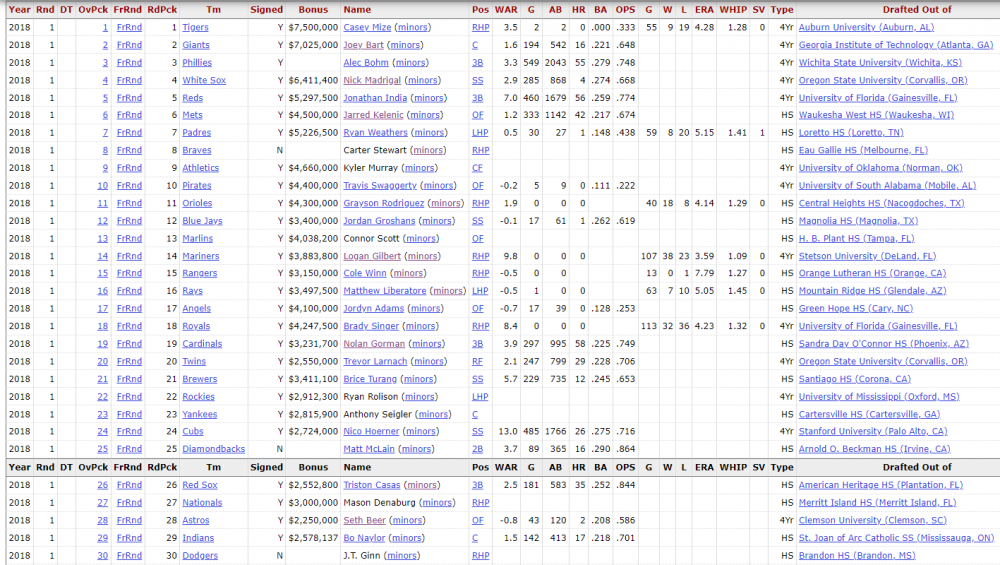Click the minors link beside Joey Bart
1000x565 pixels.
pos(404,45)
